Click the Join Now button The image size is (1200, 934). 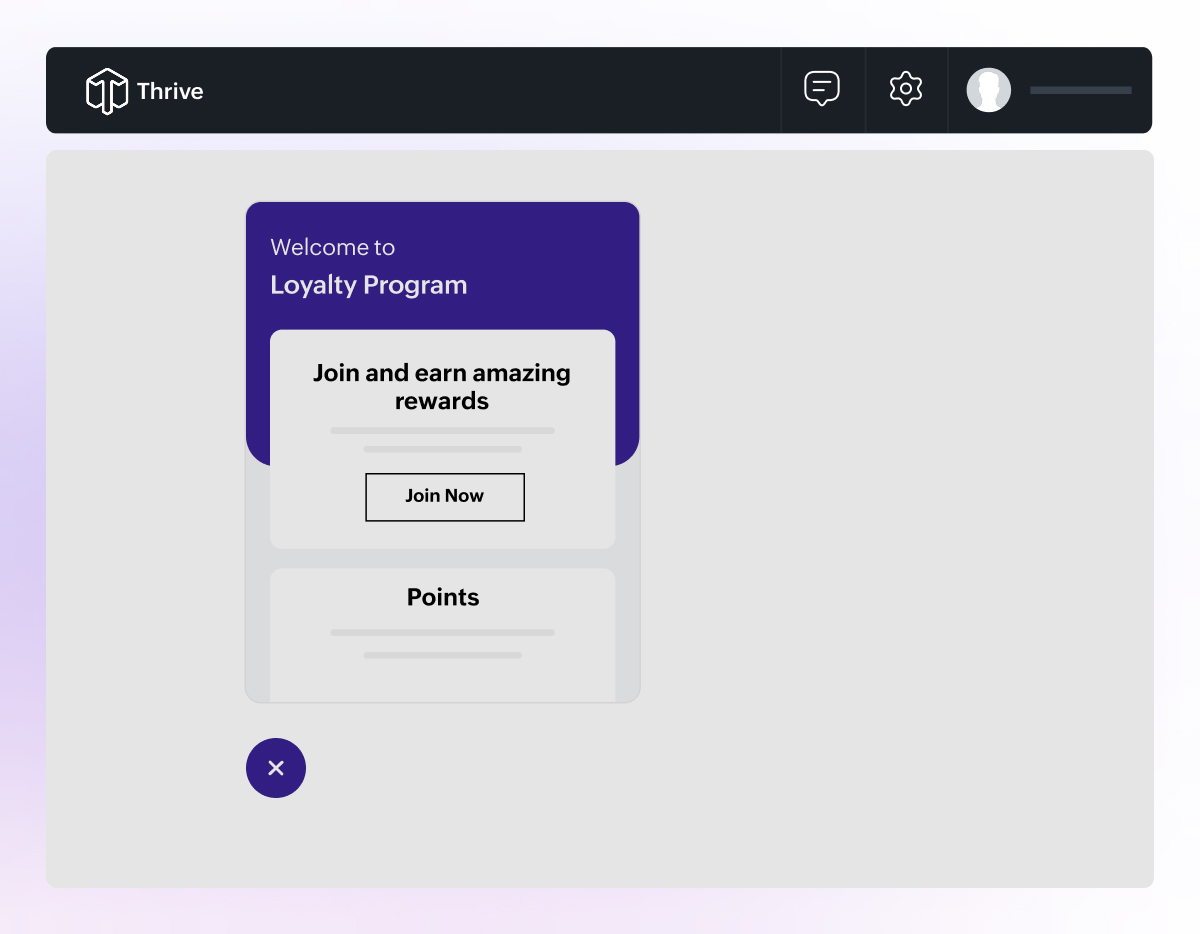coord(444,497)
